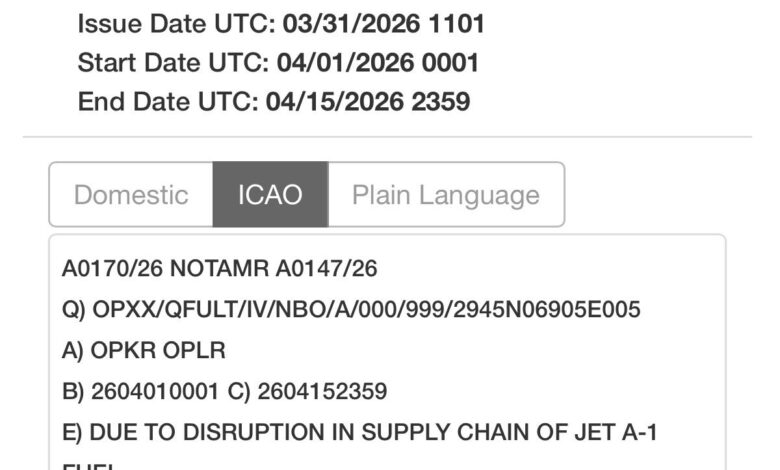The height and width of the screenshot is (470, 780).
Task: Click the Q) qualifier line text
Action: pyautogui.click(x=350, y=310)
